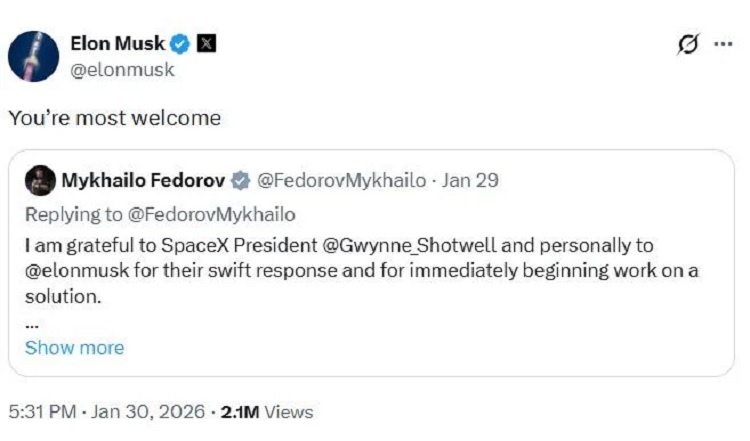This screenshot has width=750, height=441.
Task: Click Elon Musk's profile avatar
Action: point(34,55)
